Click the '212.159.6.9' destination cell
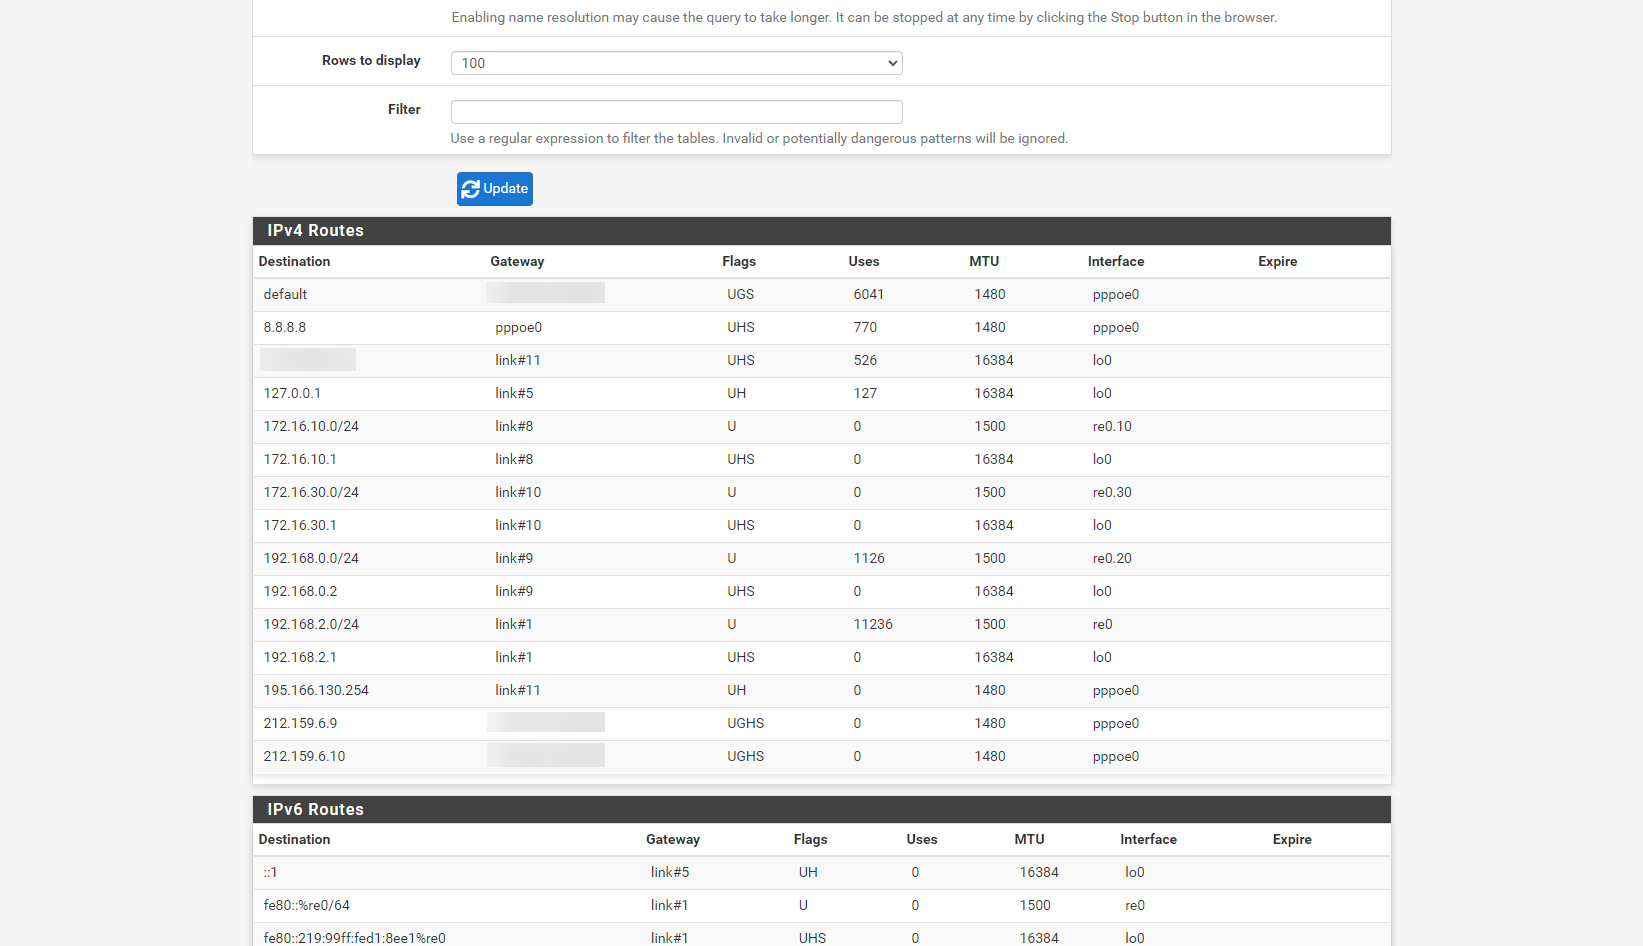 pyautogui.click(x=300, y=724)
